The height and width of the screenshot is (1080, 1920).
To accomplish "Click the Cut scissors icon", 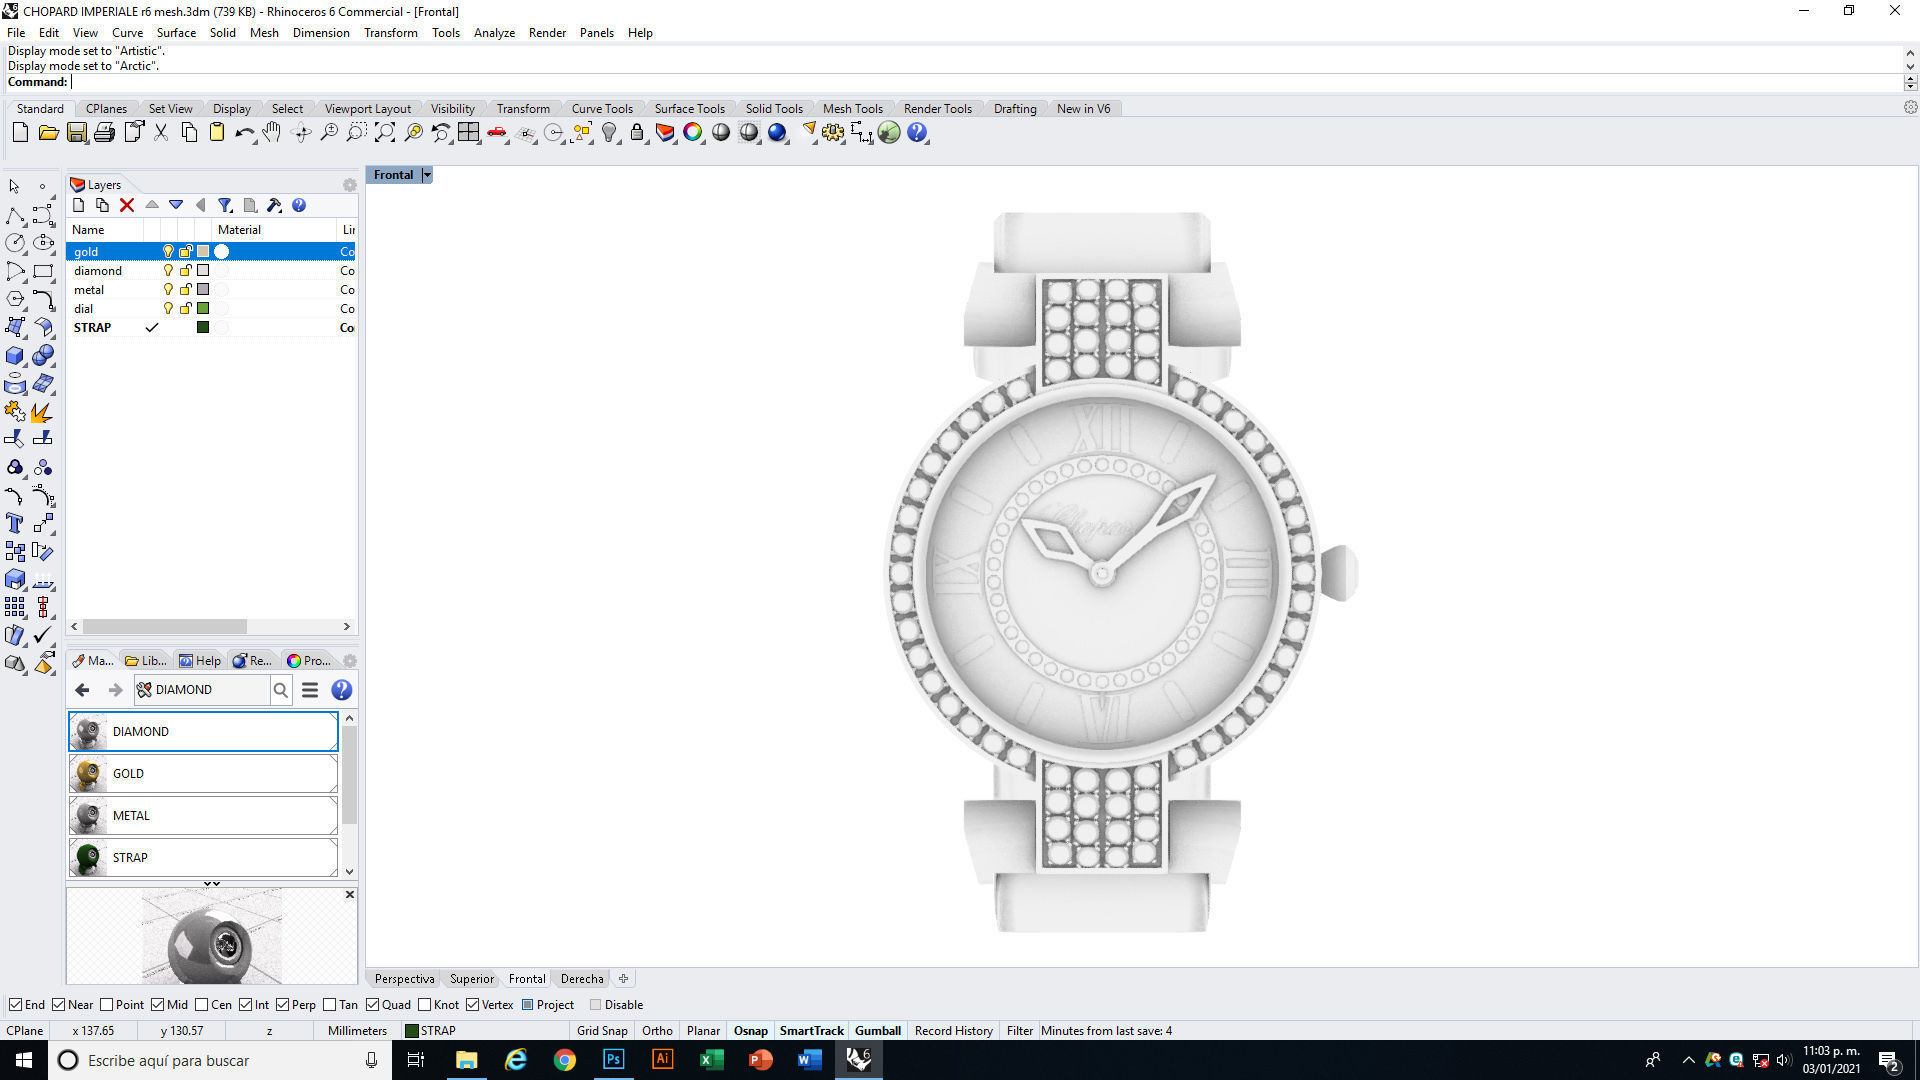I will (160, 132).
